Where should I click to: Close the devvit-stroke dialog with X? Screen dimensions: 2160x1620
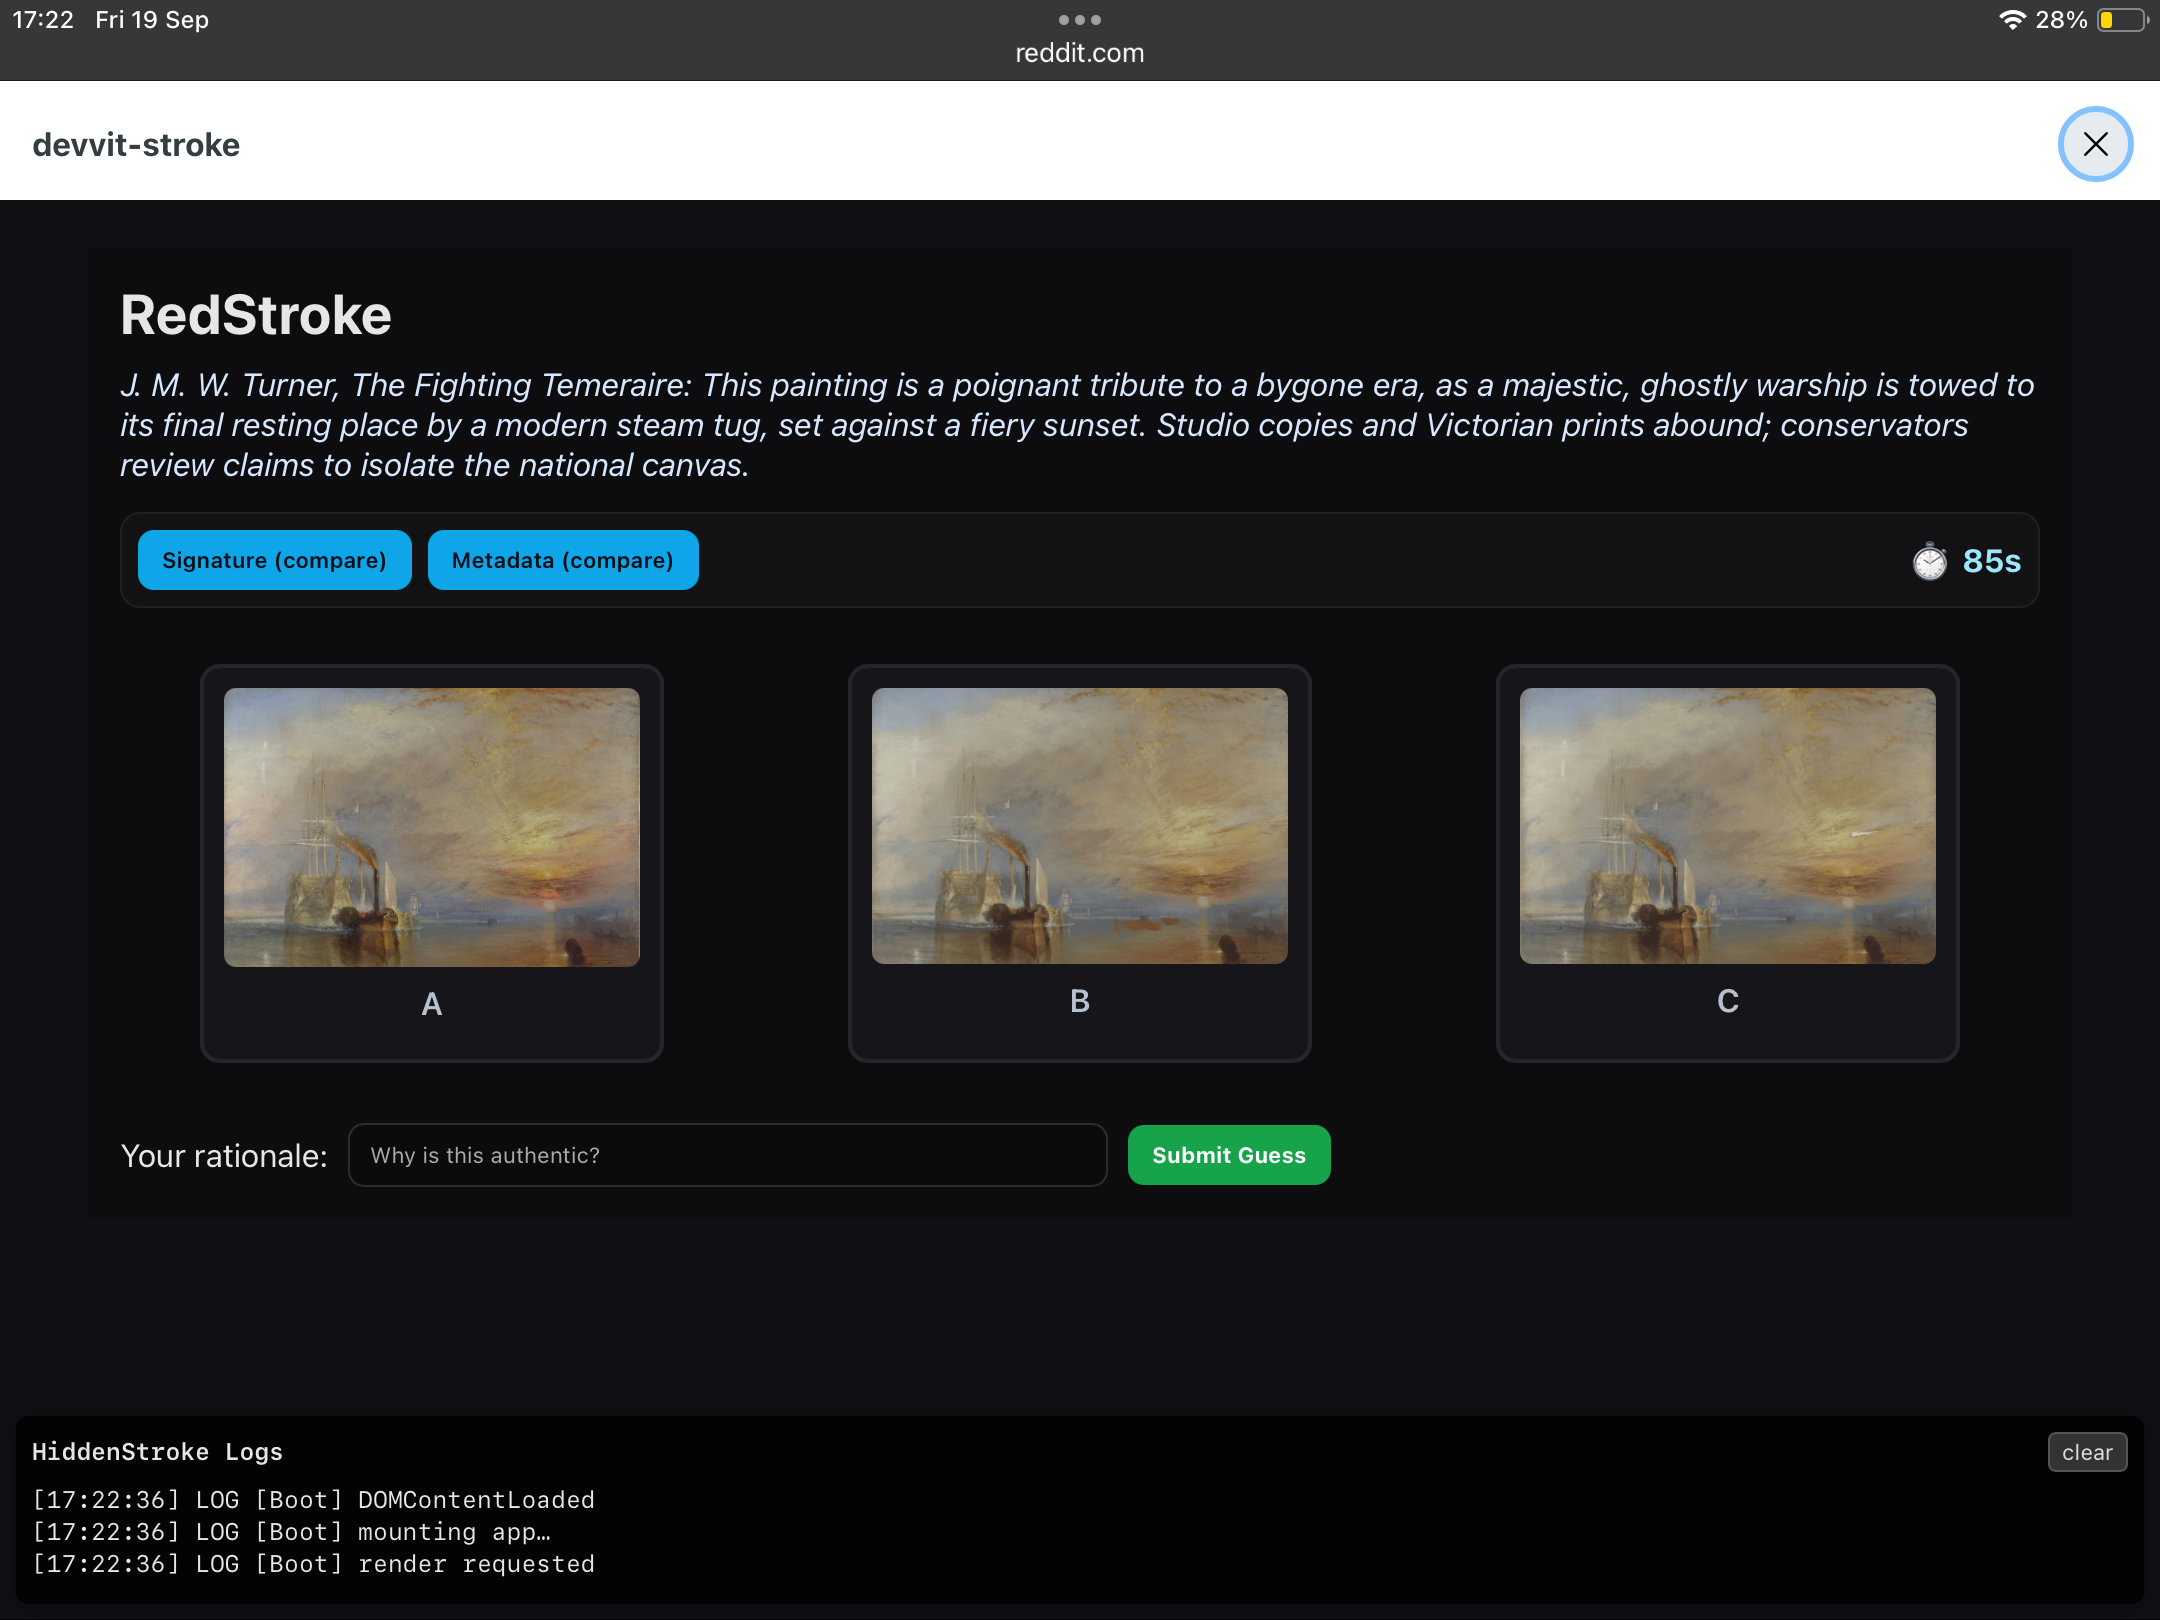2095,144
